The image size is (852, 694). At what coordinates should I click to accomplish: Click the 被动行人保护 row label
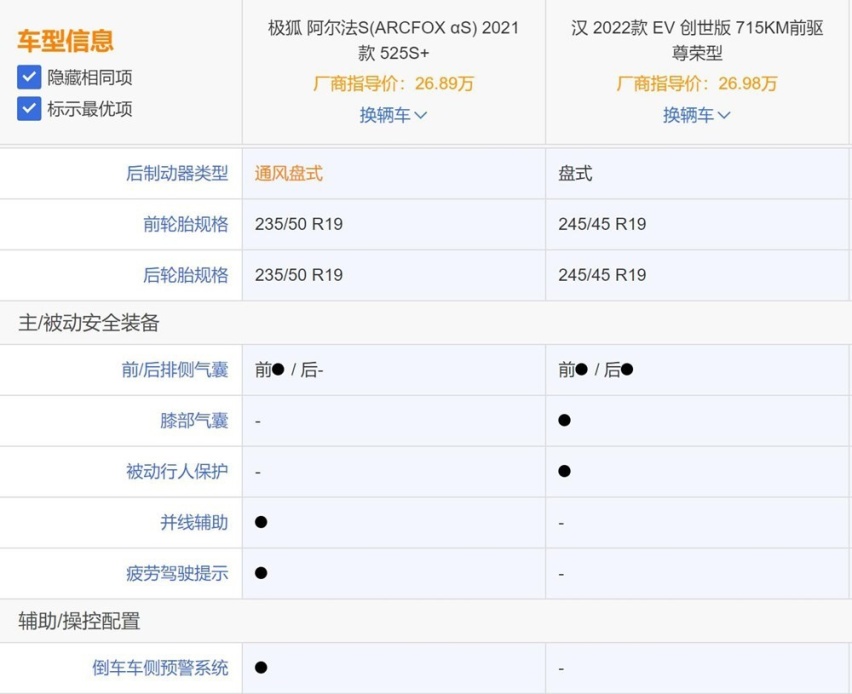177,471
